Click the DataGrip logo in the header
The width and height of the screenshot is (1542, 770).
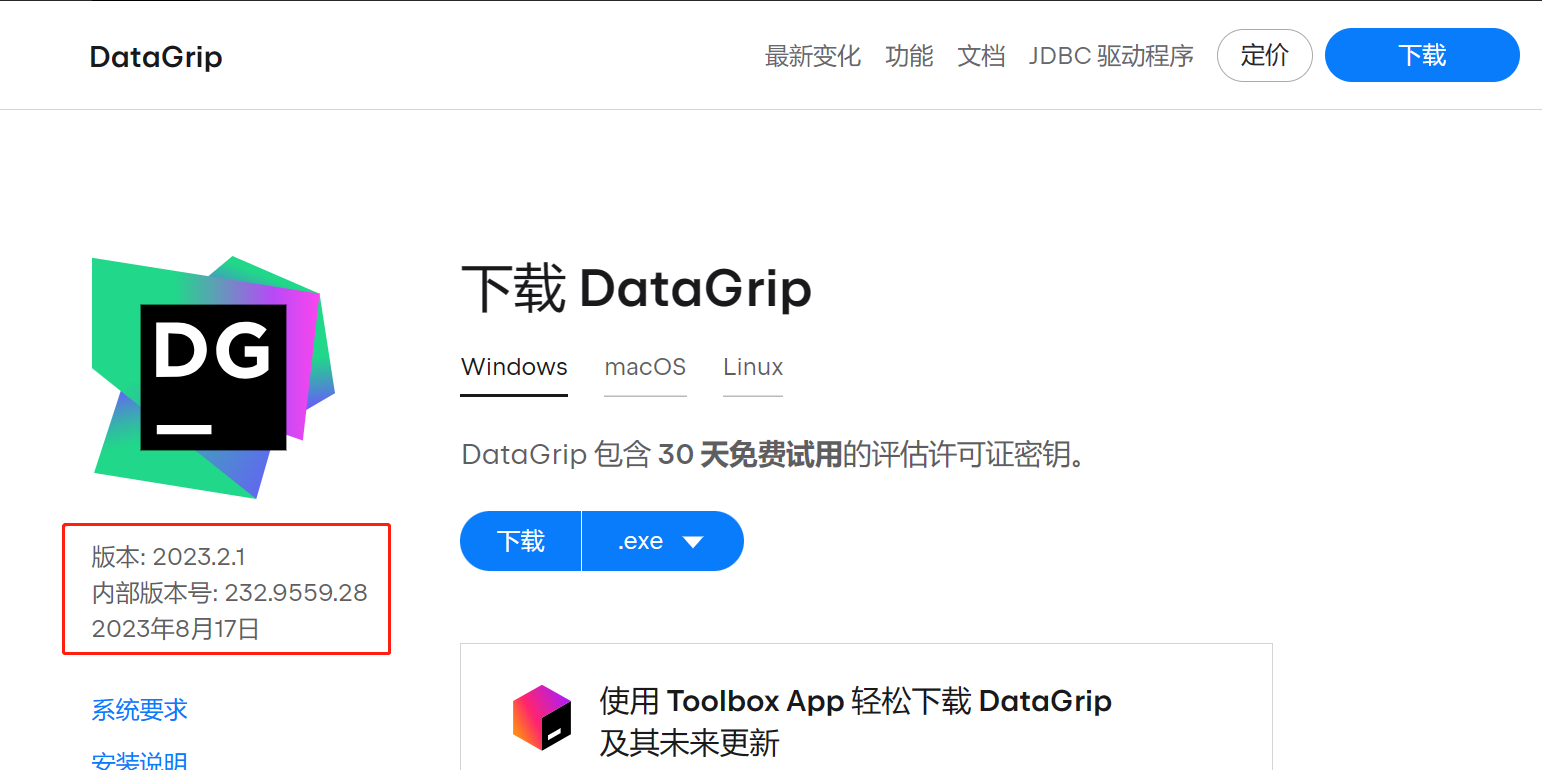(x=156, y=57)
